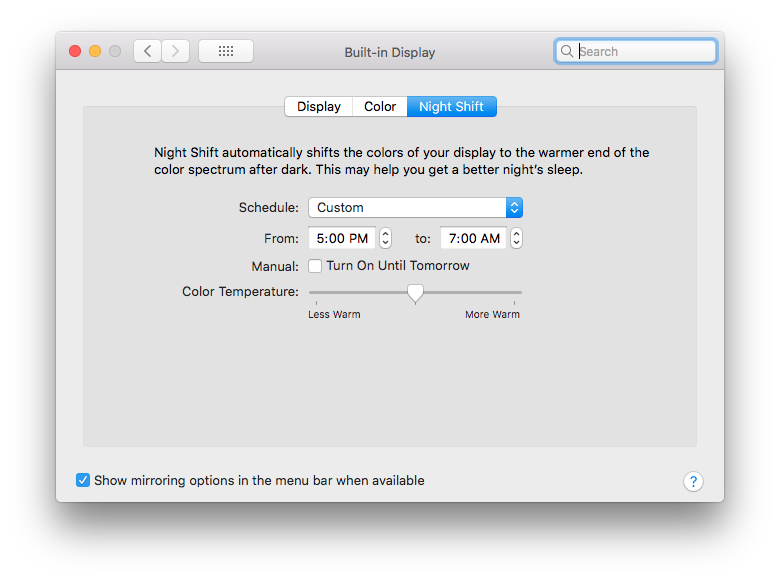Go back with the left arrow button

[x=147, y=51]
